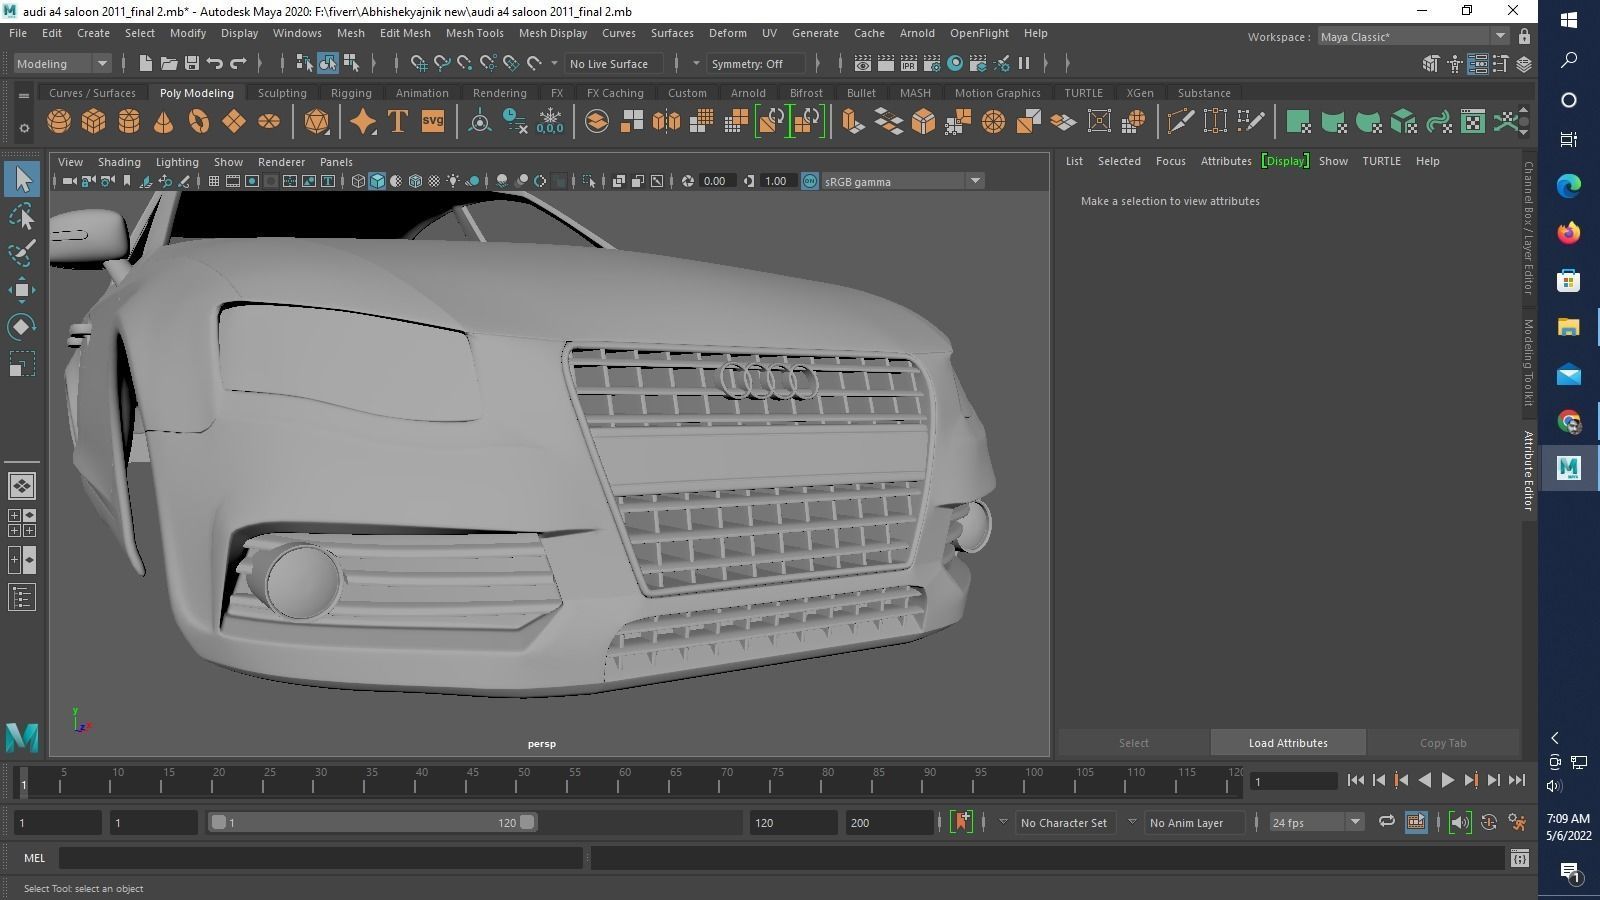Open the Symmetry: Off dropdown
This screenshot has width=1600, height=900.
(x=755, y=64)
